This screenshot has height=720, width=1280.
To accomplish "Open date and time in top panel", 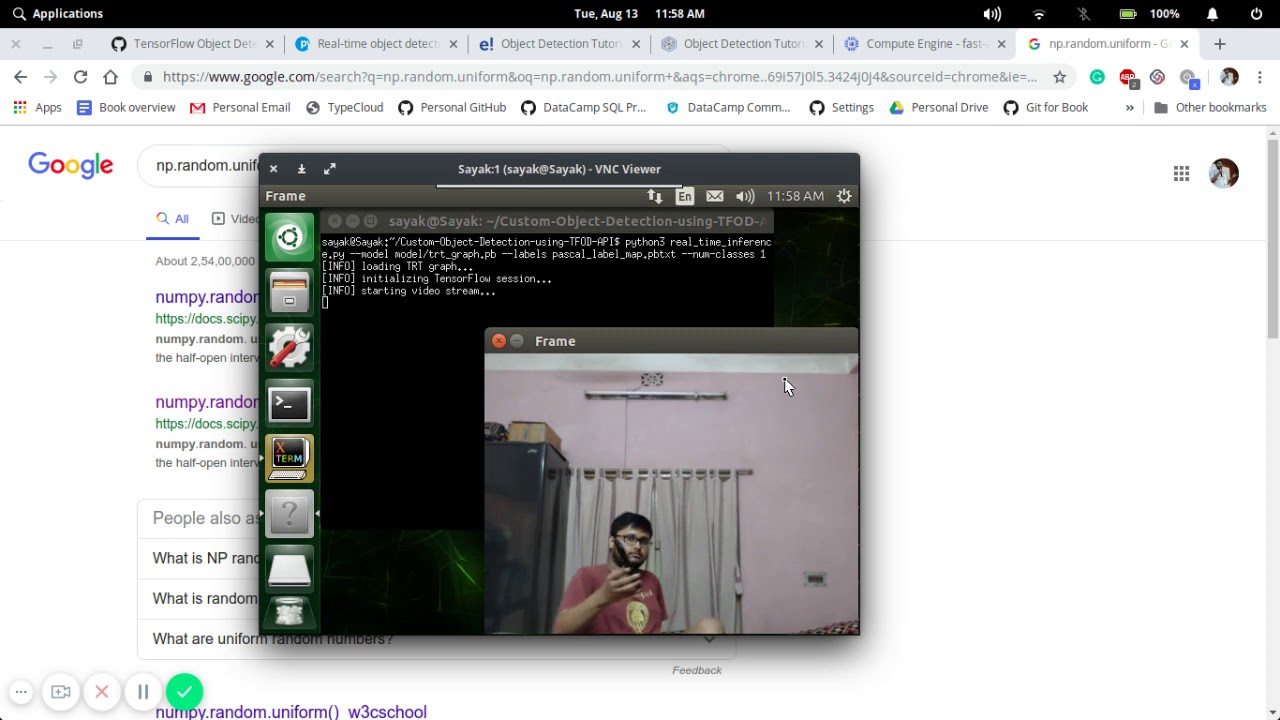I will click(640, 14).
